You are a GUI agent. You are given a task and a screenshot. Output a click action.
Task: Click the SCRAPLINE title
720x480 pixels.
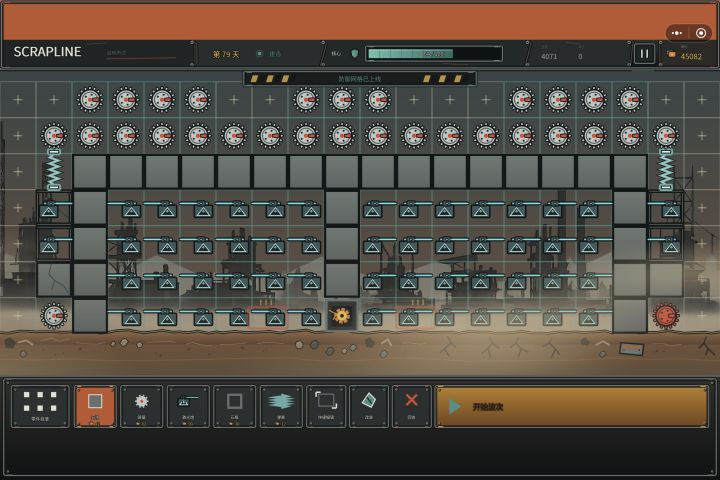pyautogui.click(x=47, y=52)
